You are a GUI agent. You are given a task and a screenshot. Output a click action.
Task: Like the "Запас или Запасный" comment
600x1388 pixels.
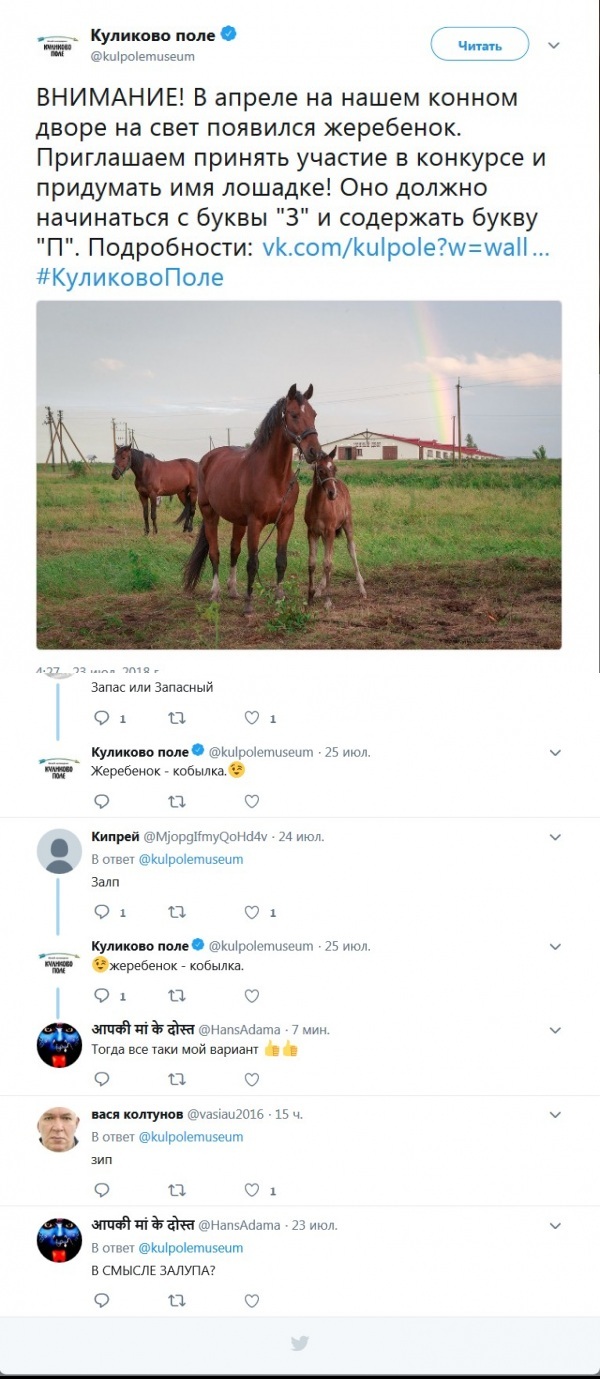pos(251,718)
